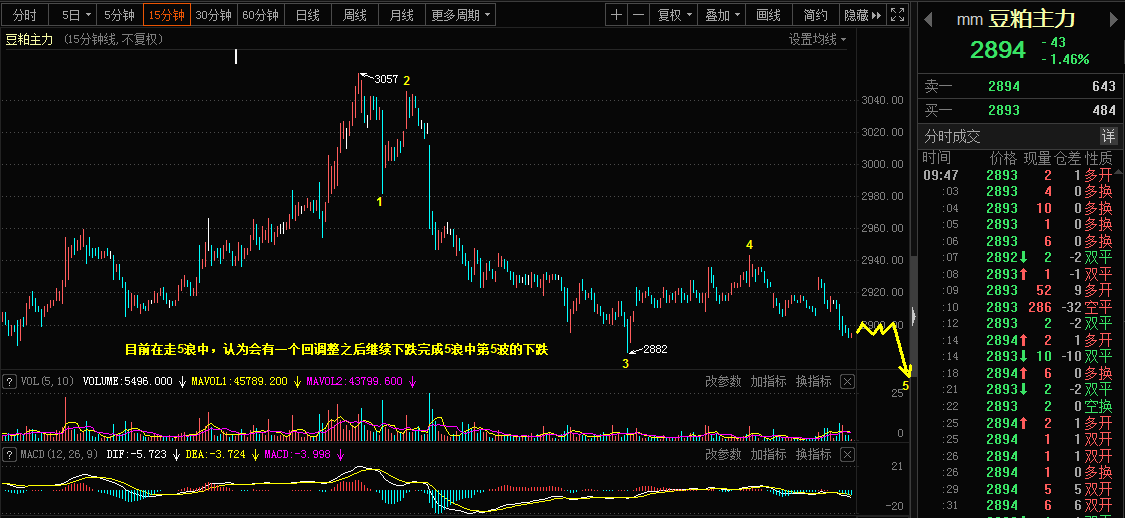Select 5分钟 period tab
Image resolution: width=1125 pixels, height=518 pixels.
(119, 14)
